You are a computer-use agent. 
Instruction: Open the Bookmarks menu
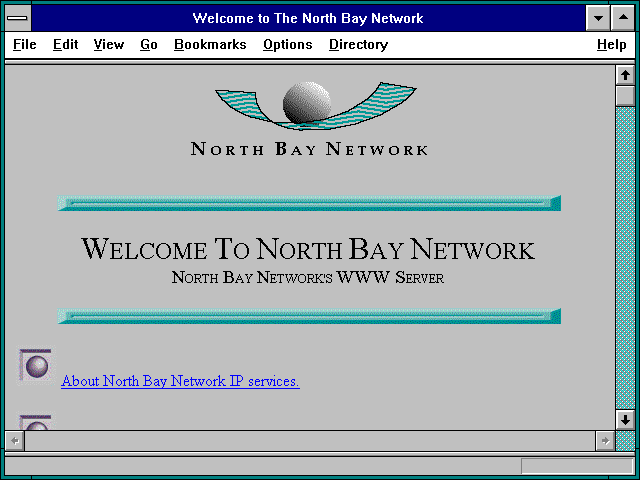pyautogui.click(x=210, y=44)
